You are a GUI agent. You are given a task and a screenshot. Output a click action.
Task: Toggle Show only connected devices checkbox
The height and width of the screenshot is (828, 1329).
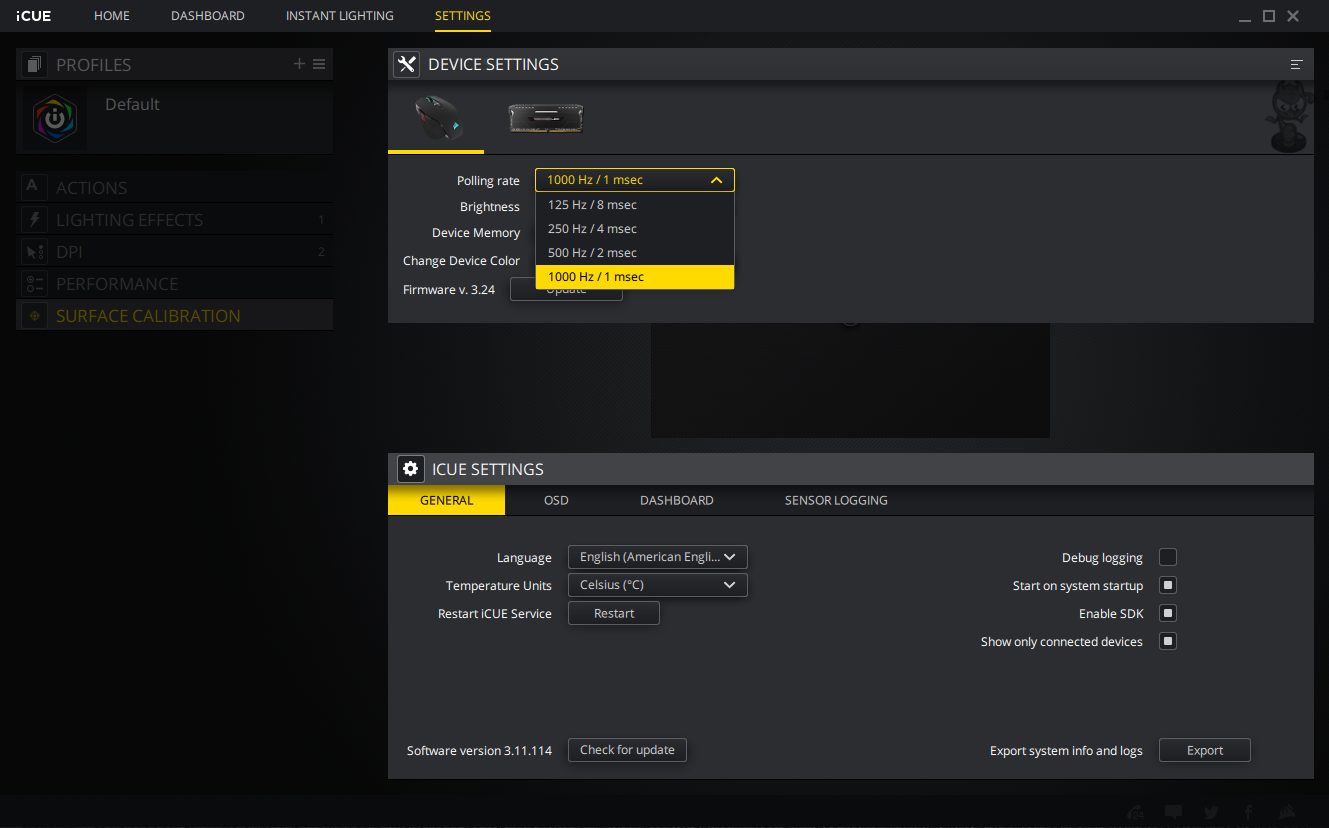pos(1168,641)
